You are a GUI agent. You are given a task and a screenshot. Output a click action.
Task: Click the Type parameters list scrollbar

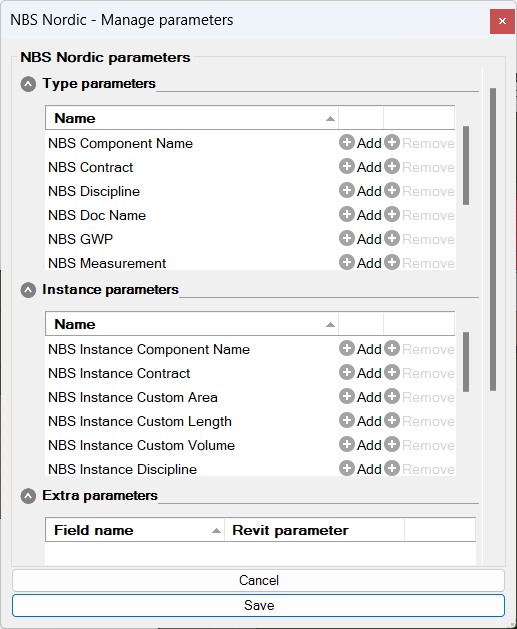[x=466, y=165]
